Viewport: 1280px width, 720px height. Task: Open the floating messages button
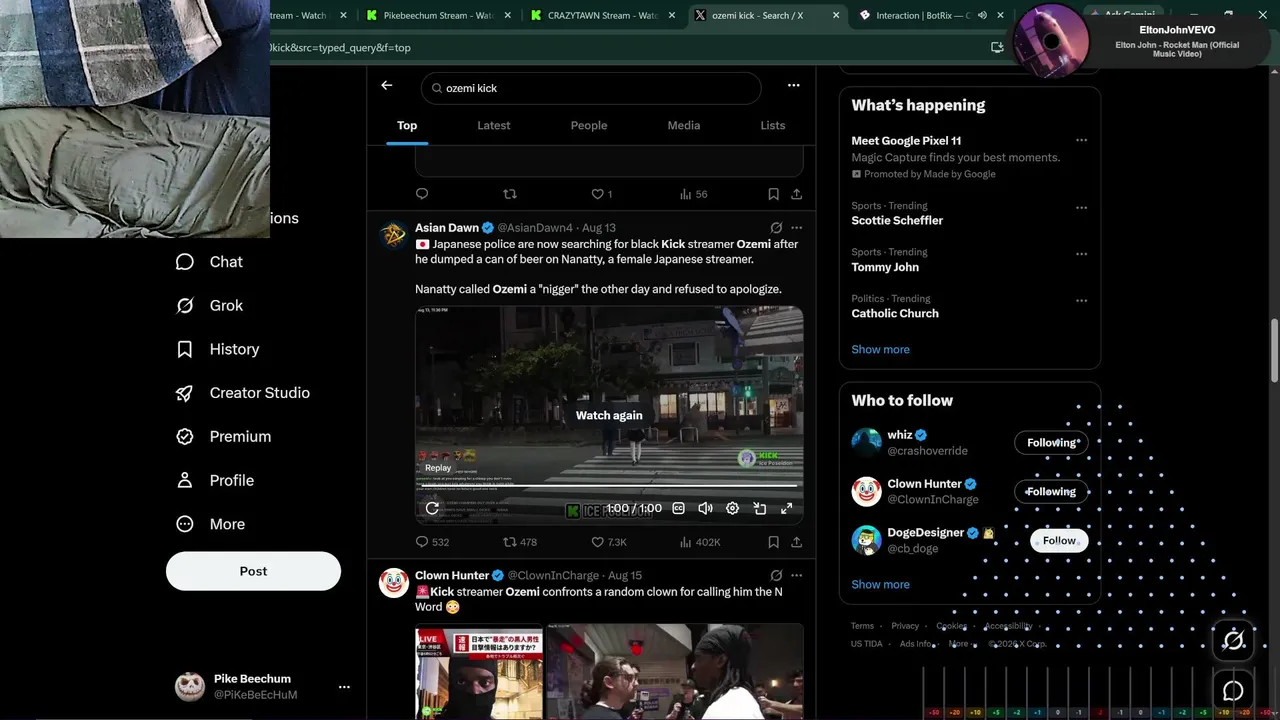(1233, 691)
